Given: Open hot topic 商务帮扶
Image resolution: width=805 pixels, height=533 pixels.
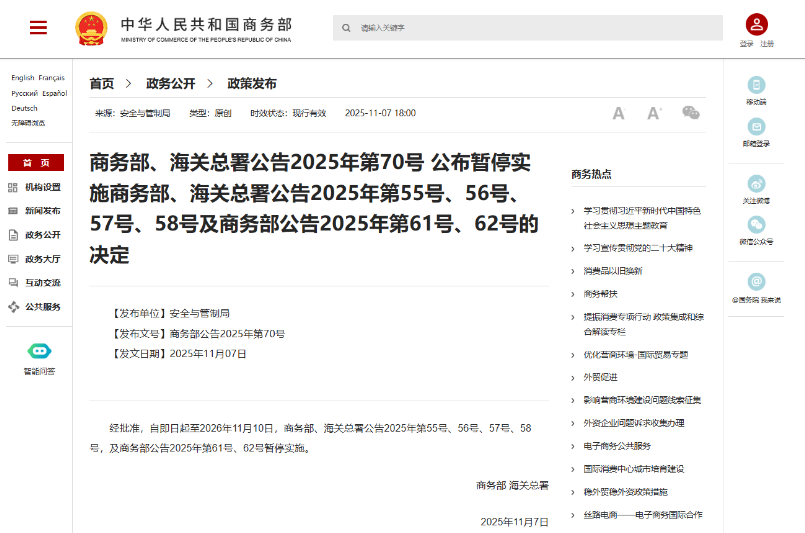Looking at the screenshot, I should [600, 294].
